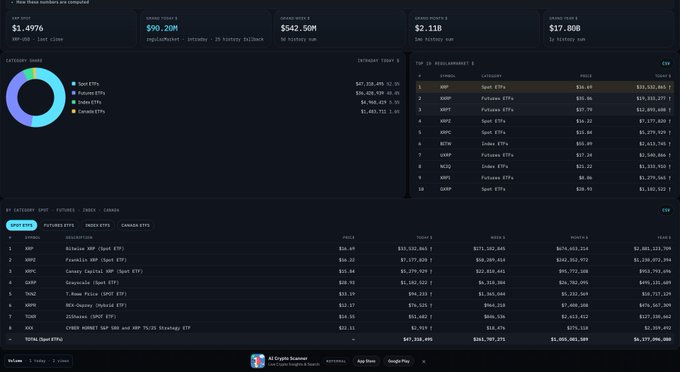
Task: Click Grayscale (Spot ETF) description
Action: pos(92,282)
